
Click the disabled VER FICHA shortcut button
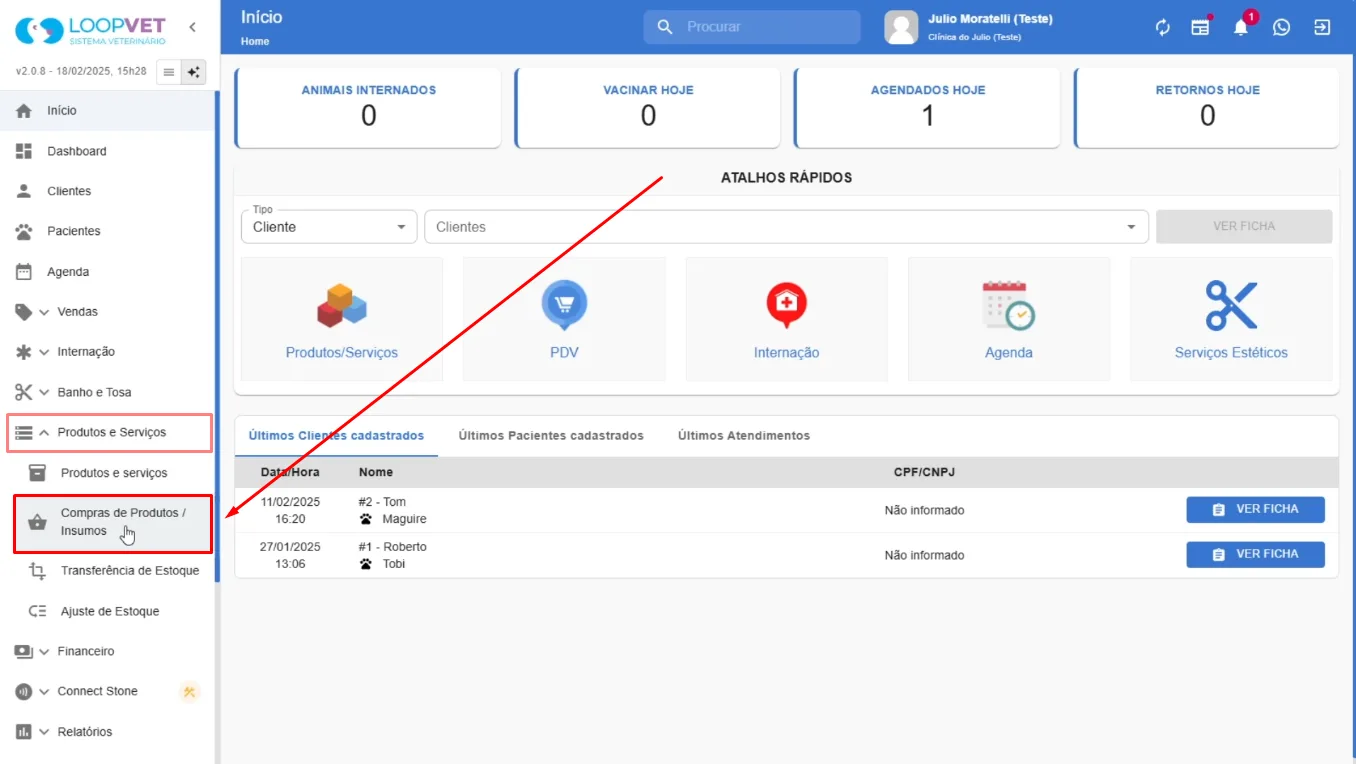click(x=1244, y=226)
